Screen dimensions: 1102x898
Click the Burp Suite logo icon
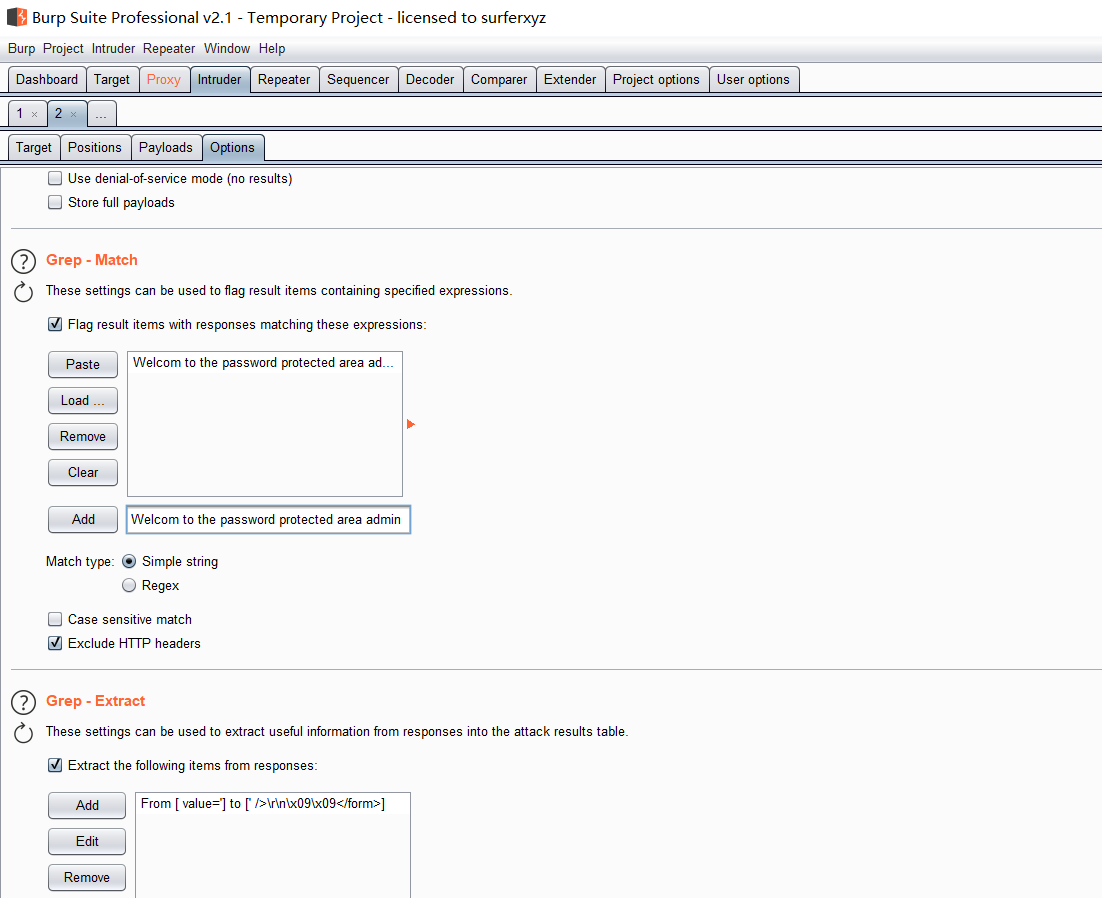click(x=17, y=17)
